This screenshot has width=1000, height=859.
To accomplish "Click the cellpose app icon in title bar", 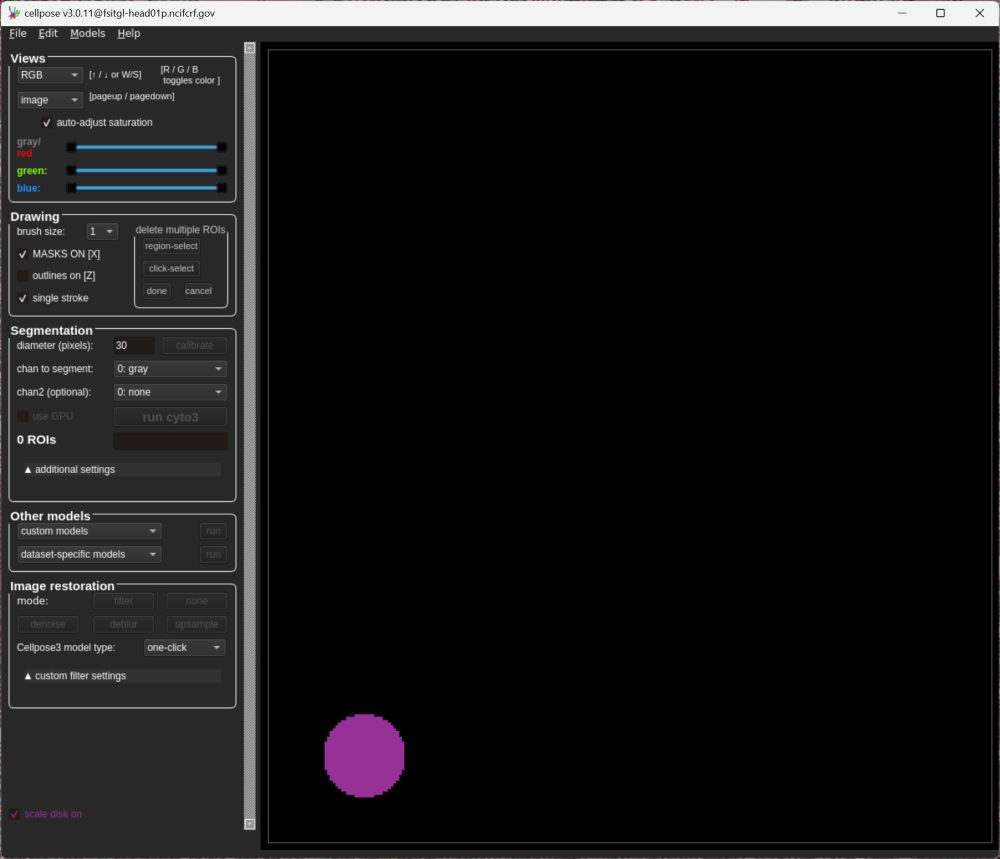I will point(13,13).
